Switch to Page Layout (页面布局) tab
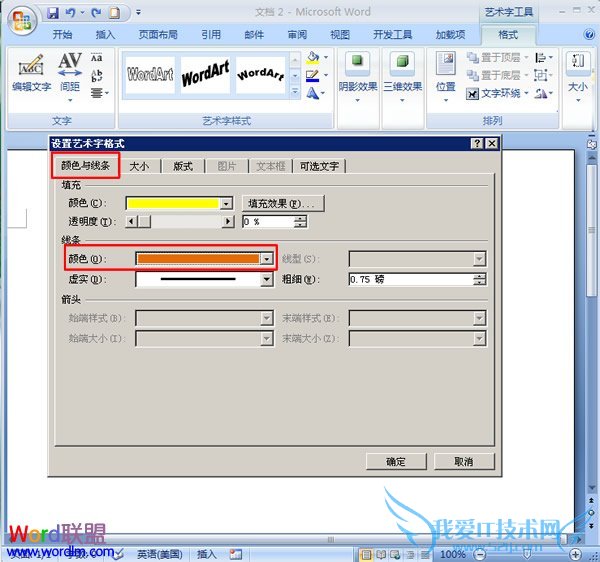The image size is (600, 562). tap(158, 35)
